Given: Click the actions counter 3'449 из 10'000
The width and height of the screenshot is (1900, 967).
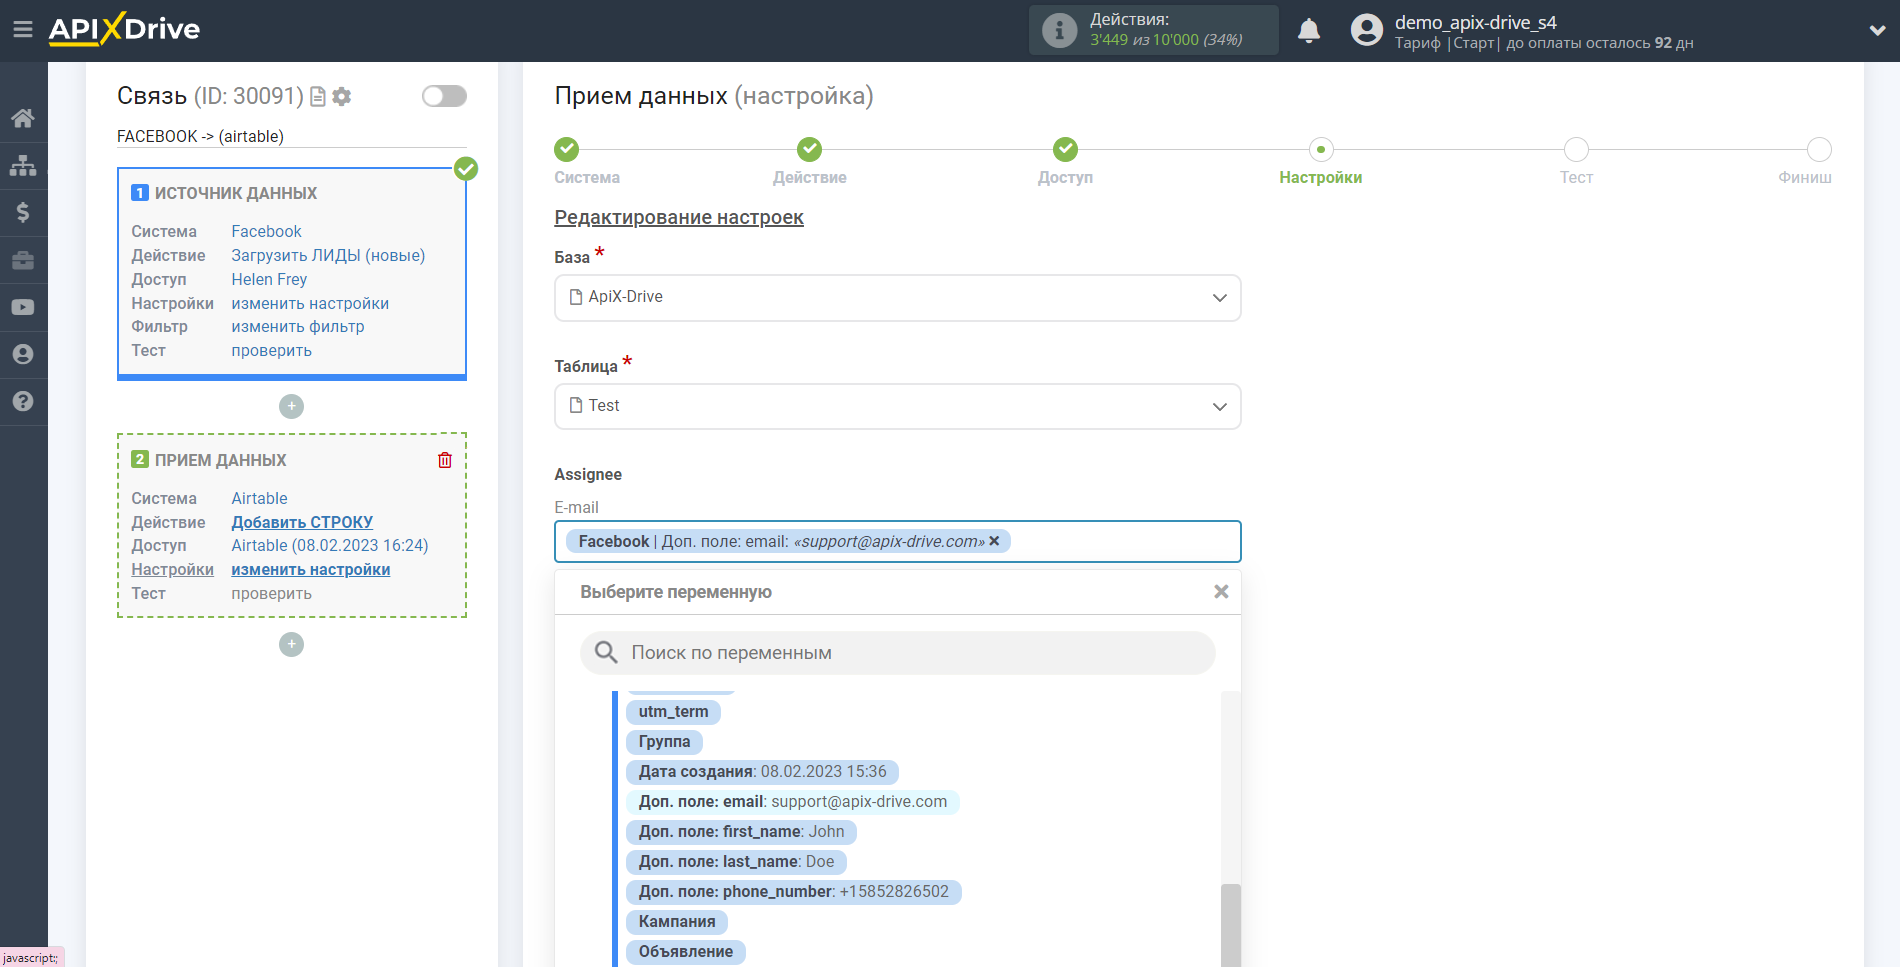Looking at the screenshot, I should [x=1166, y=40].
